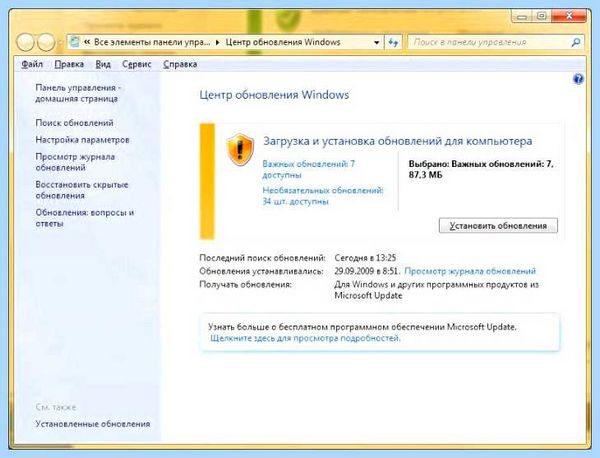Viewport: 600px width, 458px height.
Task: Click the Получать обновления: label
Action: [245, 284]
